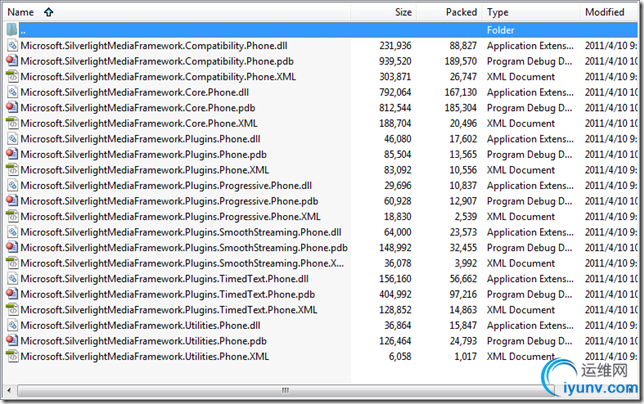644x404 pixels.
Task: Click the size value 231,936
Action: tap(395, 46)
